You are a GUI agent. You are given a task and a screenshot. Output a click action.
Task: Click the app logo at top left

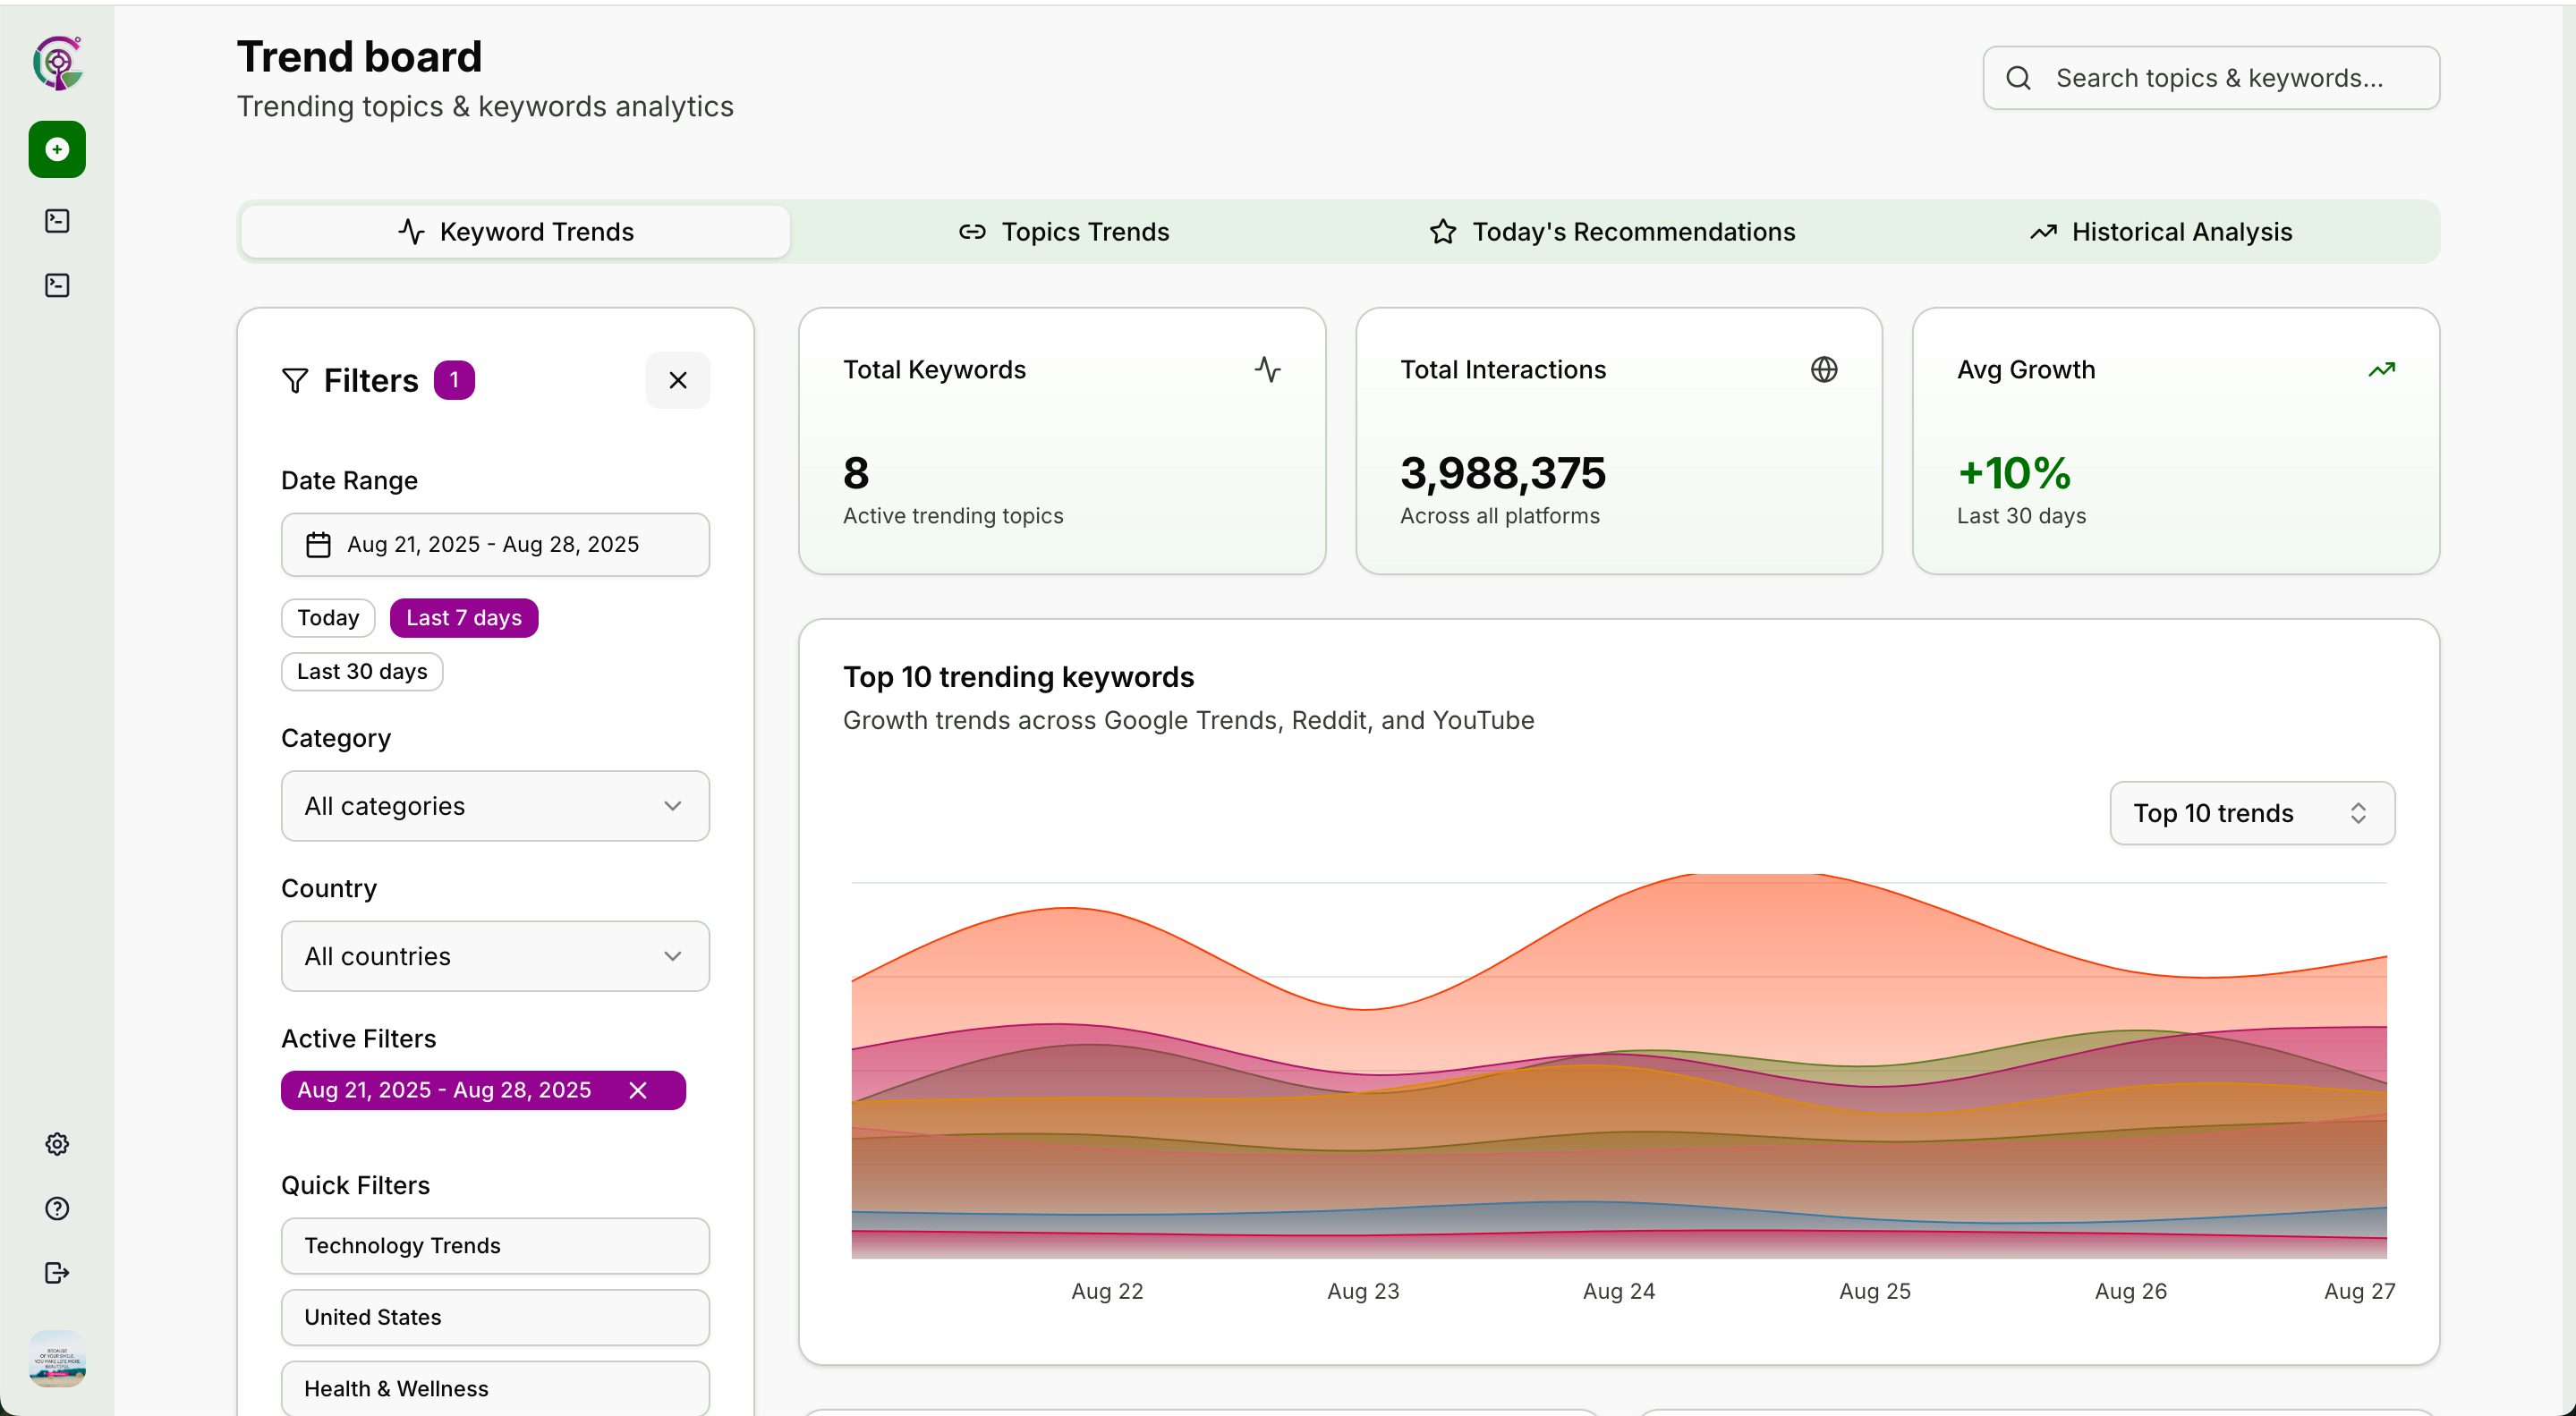[x=58, y=64]
